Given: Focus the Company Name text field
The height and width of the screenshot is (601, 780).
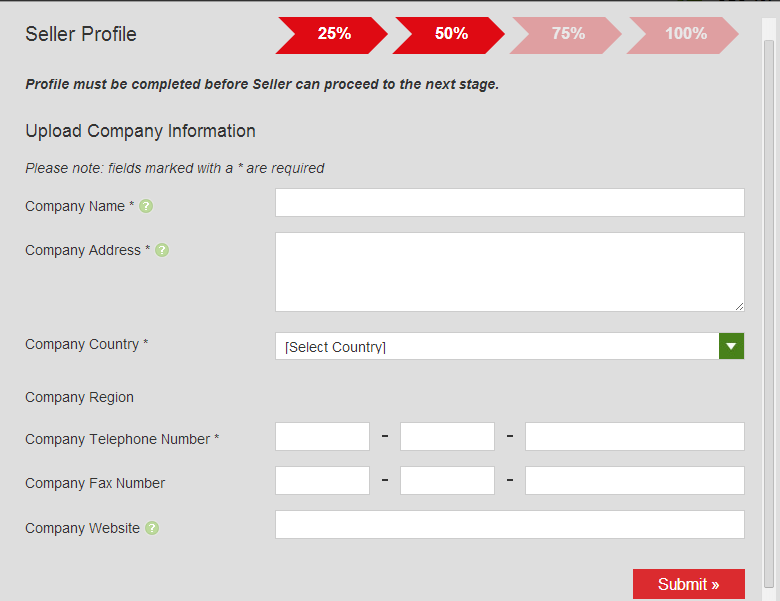Looking at the screenshot, I should 509,203.
